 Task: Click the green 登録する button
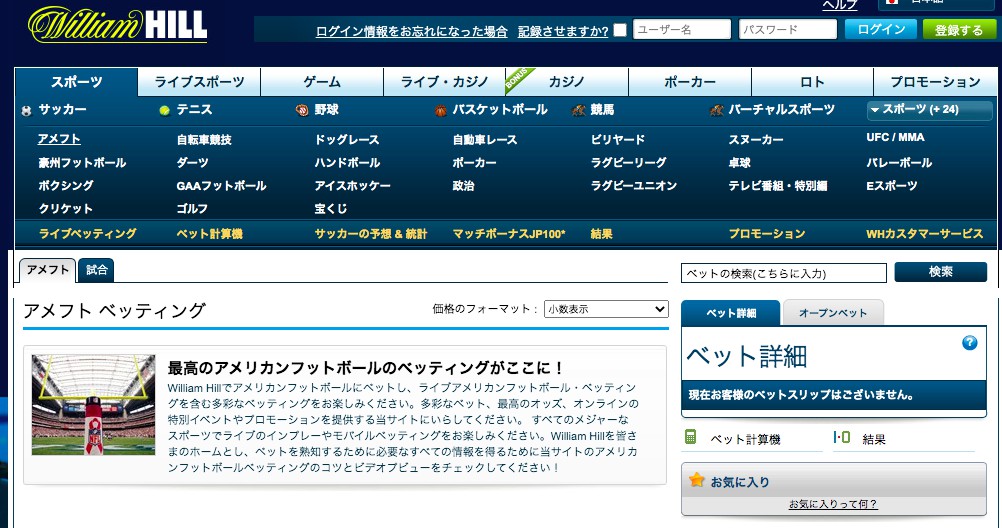click(x=959, y=29)
